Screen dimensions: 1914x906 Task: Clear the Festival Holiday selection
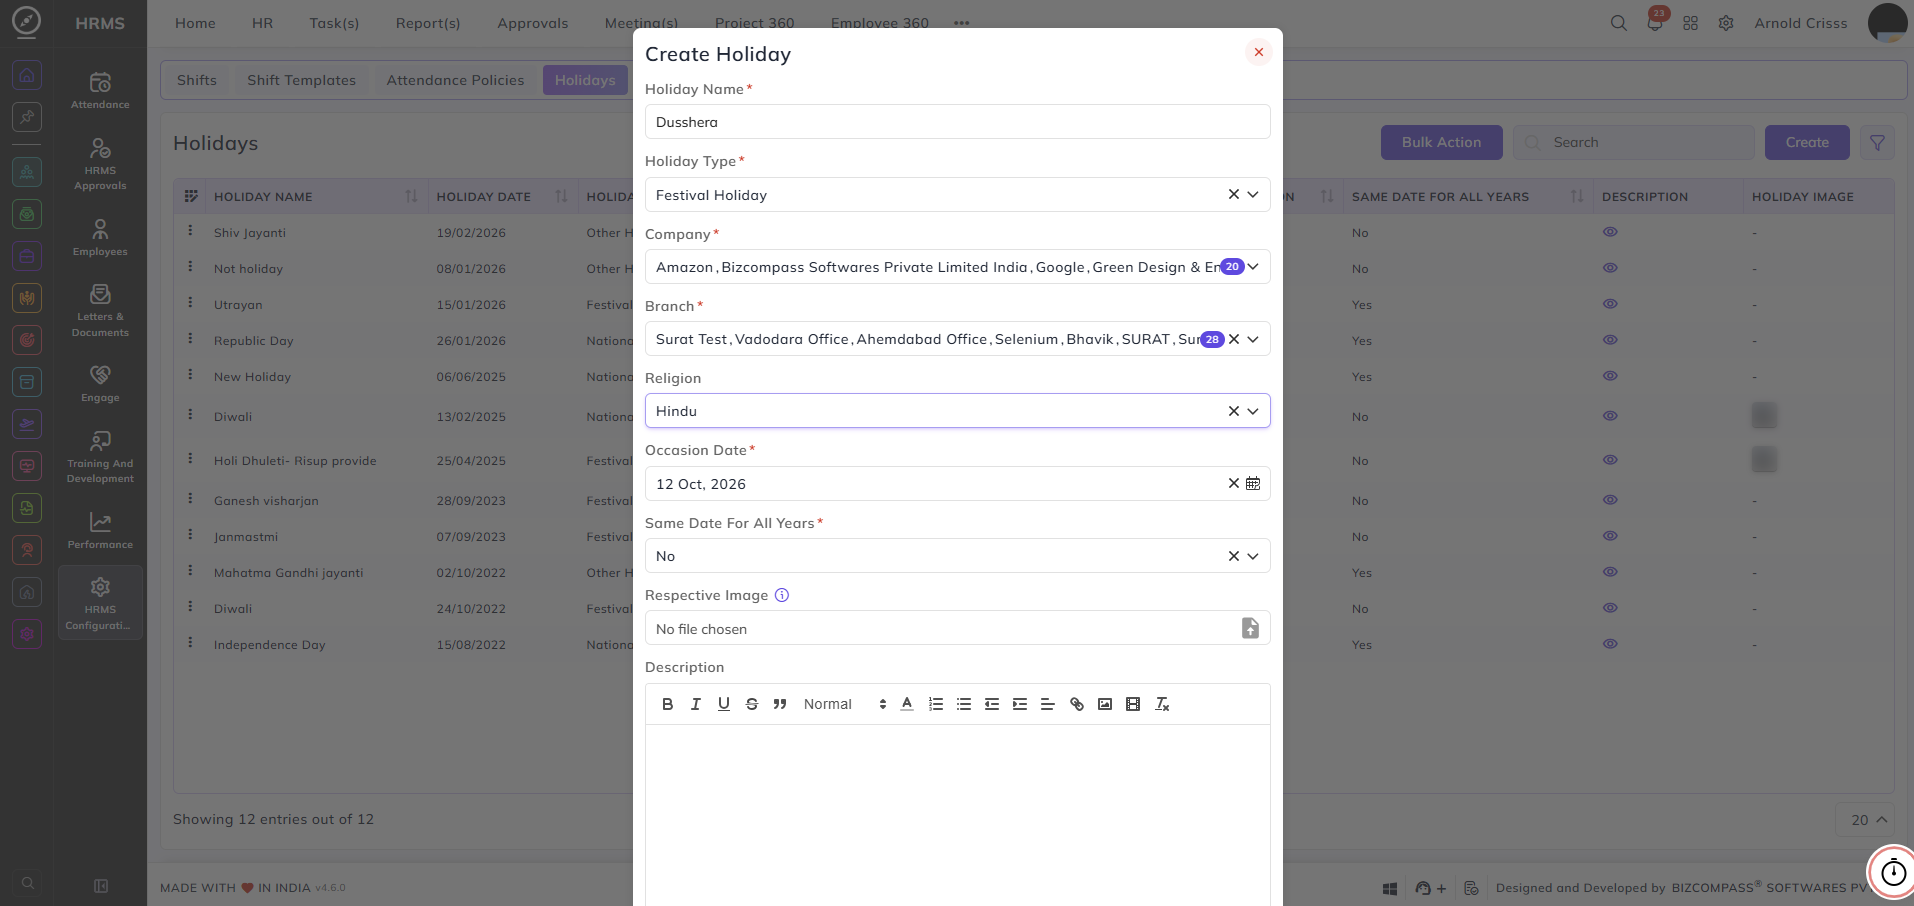1234,195
